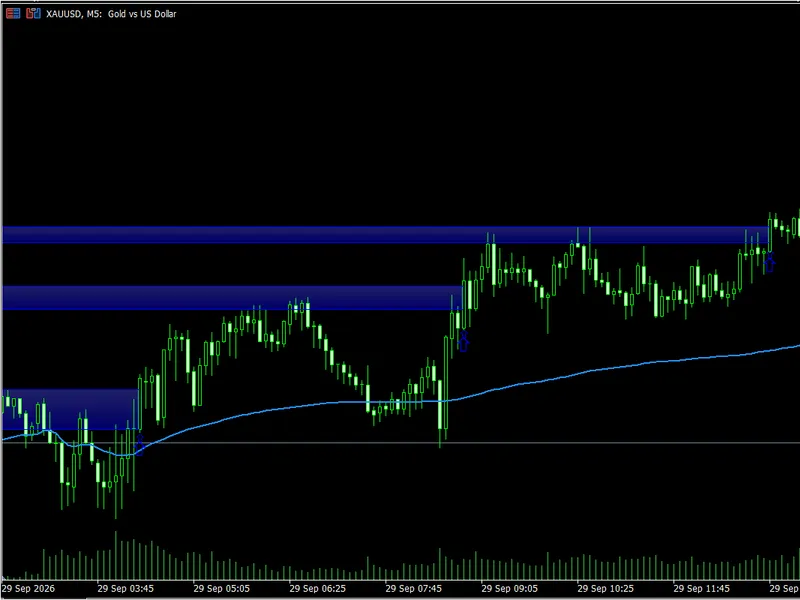Viewport: 800px width, 600px height.
Task: Click the 29 Sep 2026 date label
Action: pos(28,588)
